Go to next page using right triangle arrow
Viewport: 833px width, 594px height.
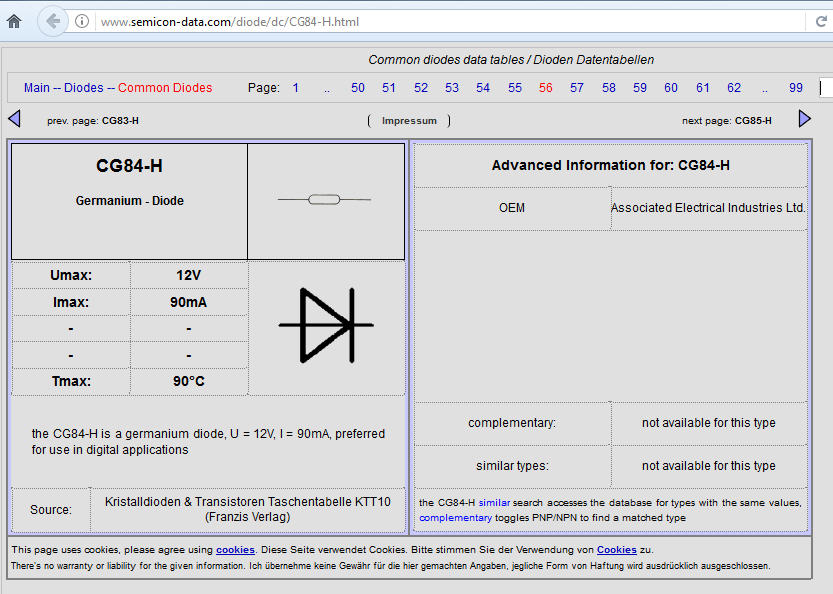pos(804,119)
